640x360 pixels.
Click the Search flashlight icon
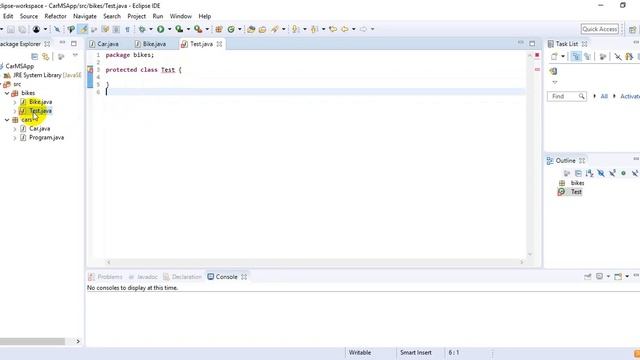275,29
